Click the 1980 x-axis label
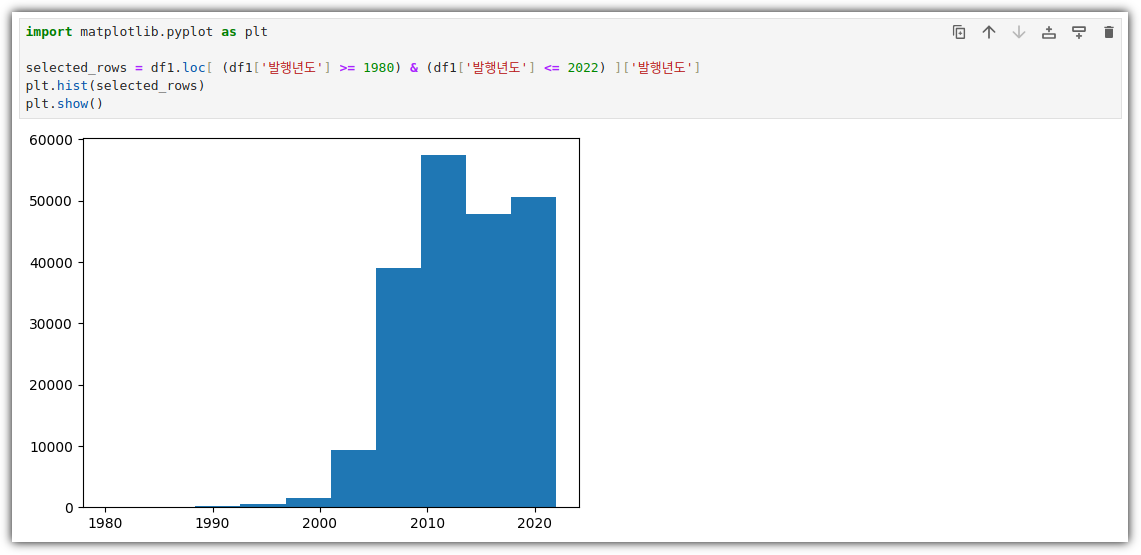This screenshot has height=555, width=1141. (105, 522)
